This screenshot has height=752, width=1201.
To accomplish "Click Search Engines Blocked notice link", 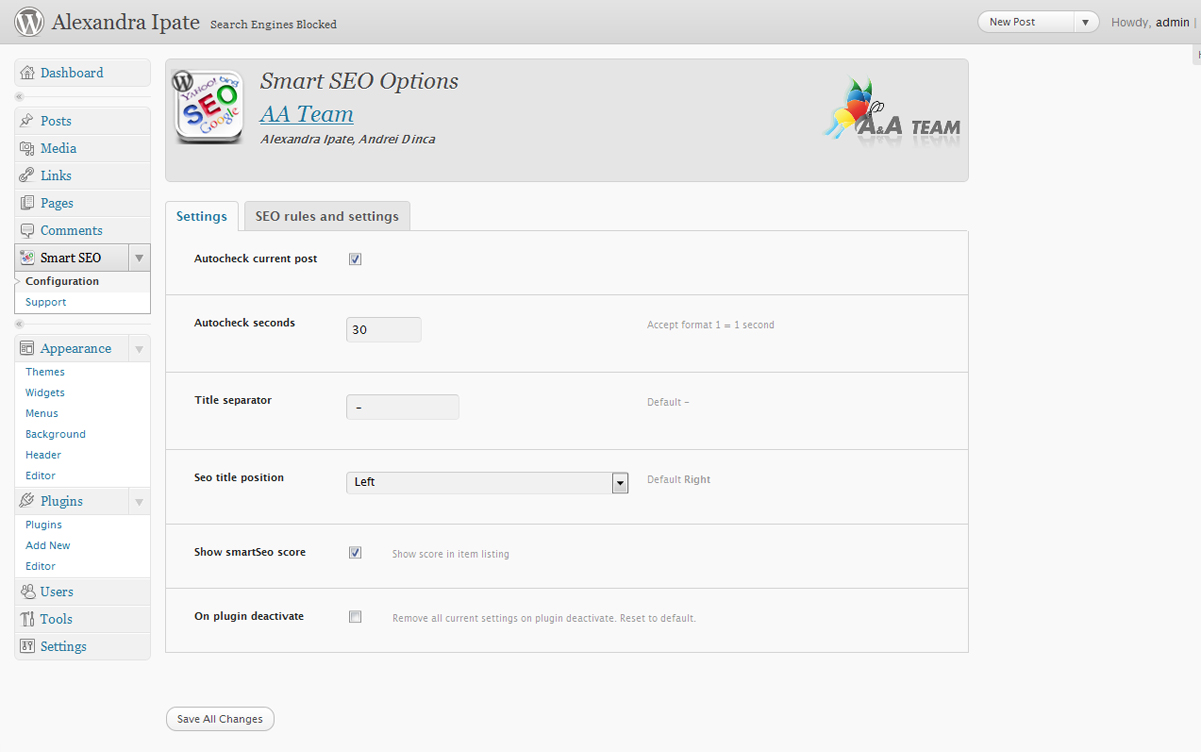I will pos(273,24).
